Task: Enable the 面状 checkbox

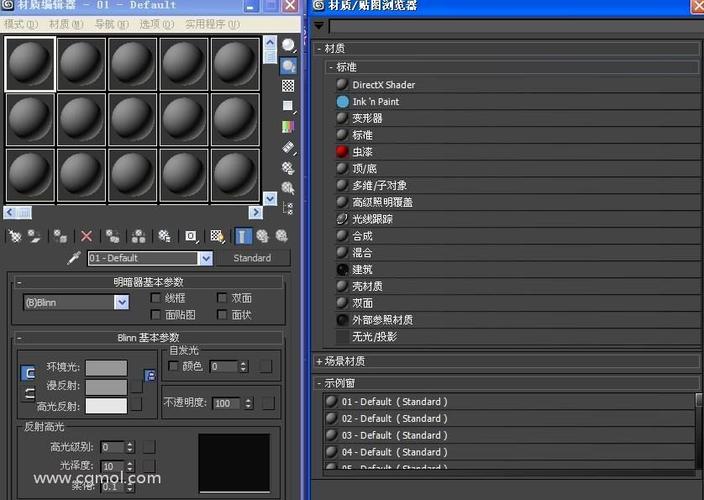Action: click(x=222, y=315)
